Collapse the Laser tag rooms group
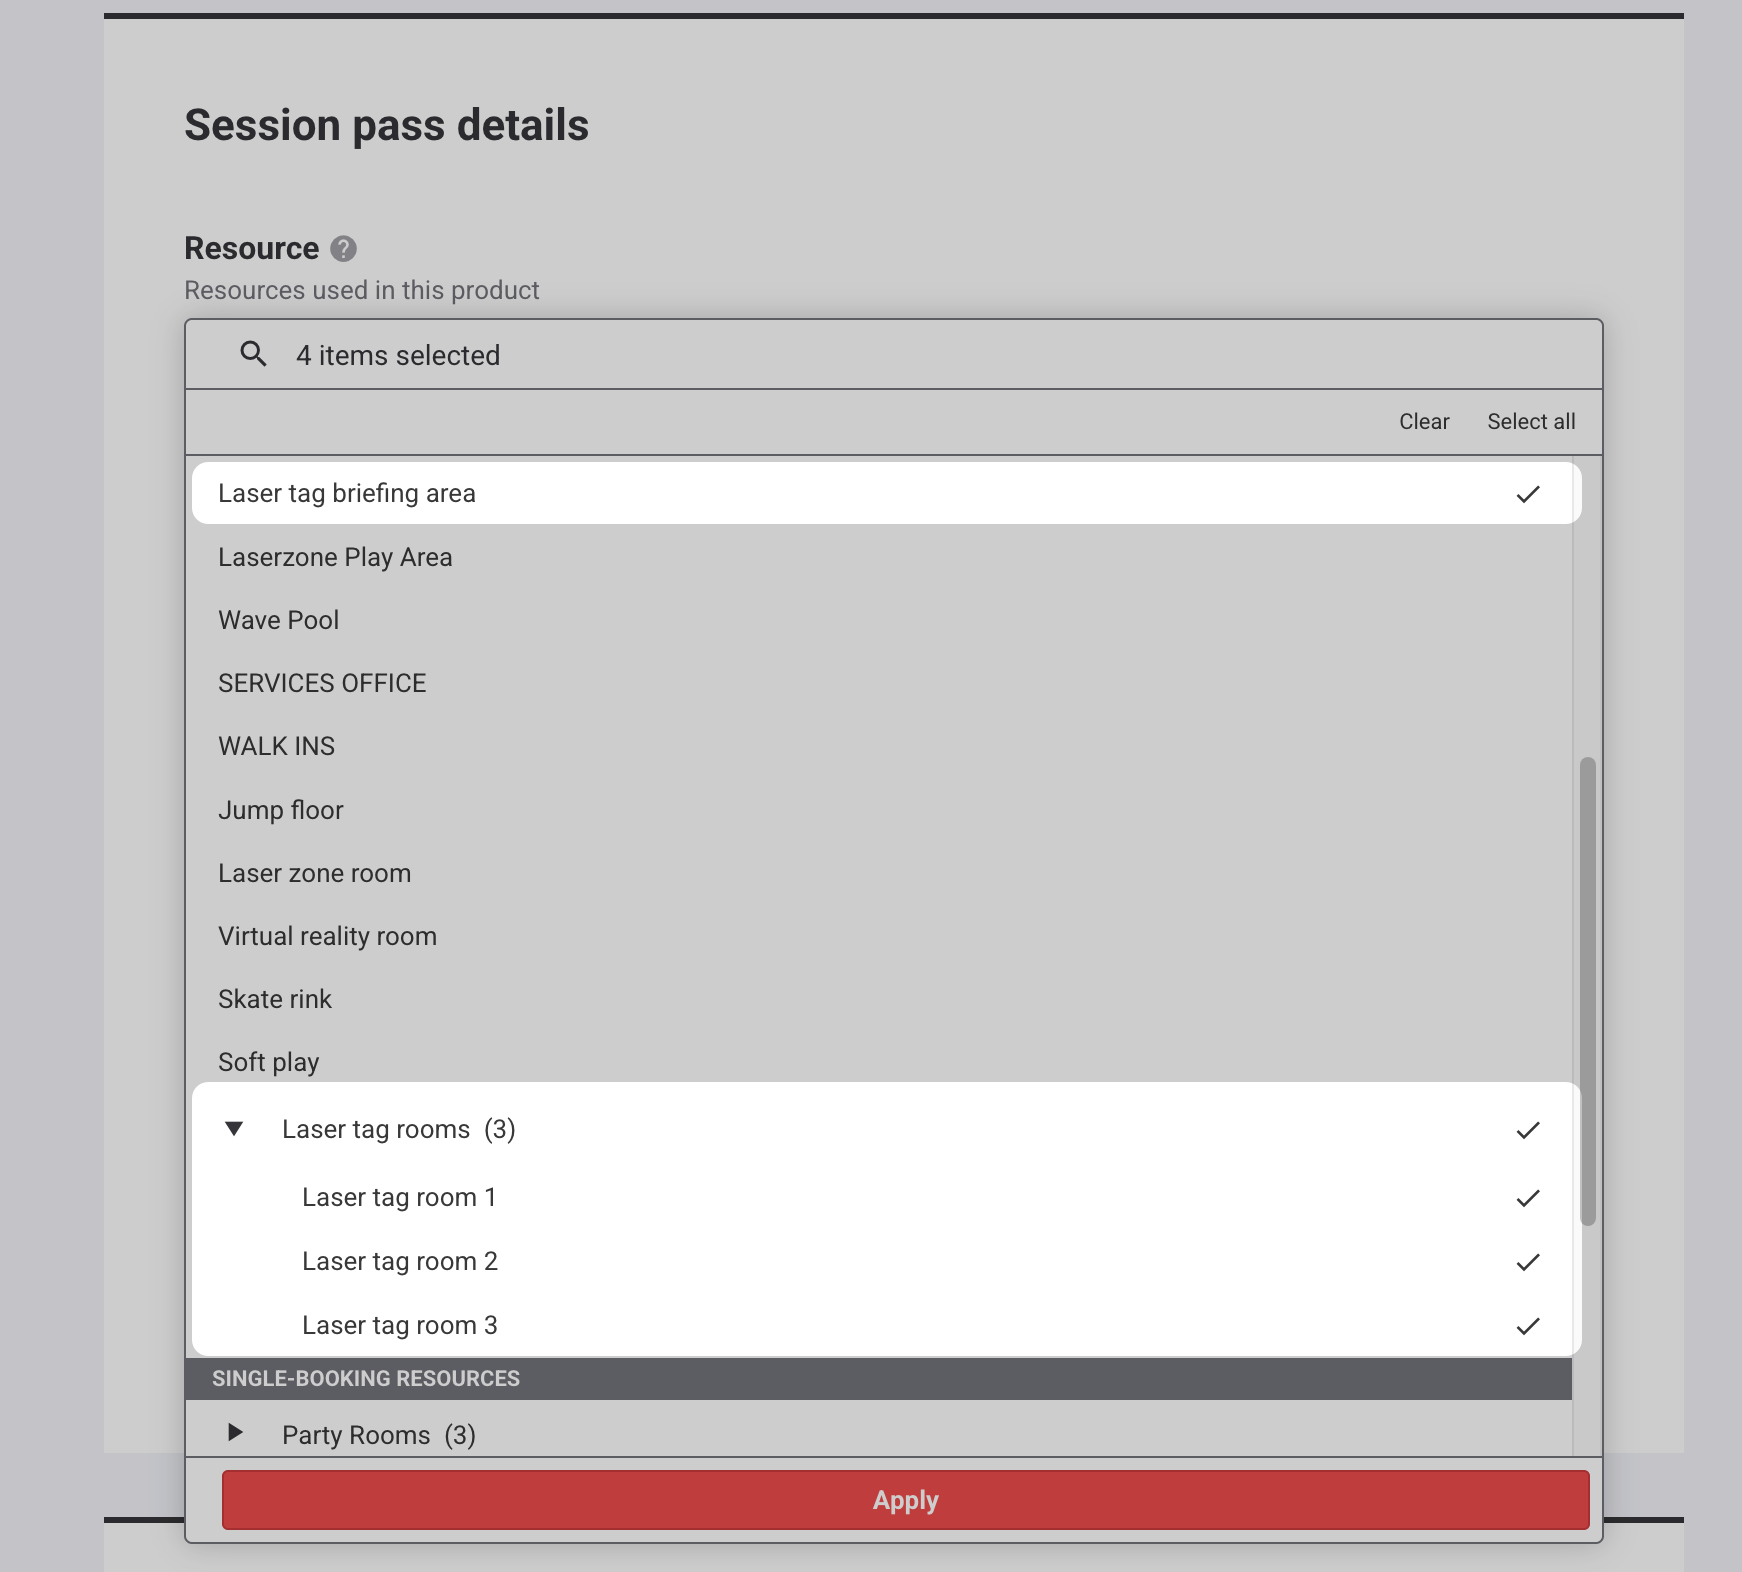The height and width of the screenshot is (1572, 1742). click(x=235, y=1129)
